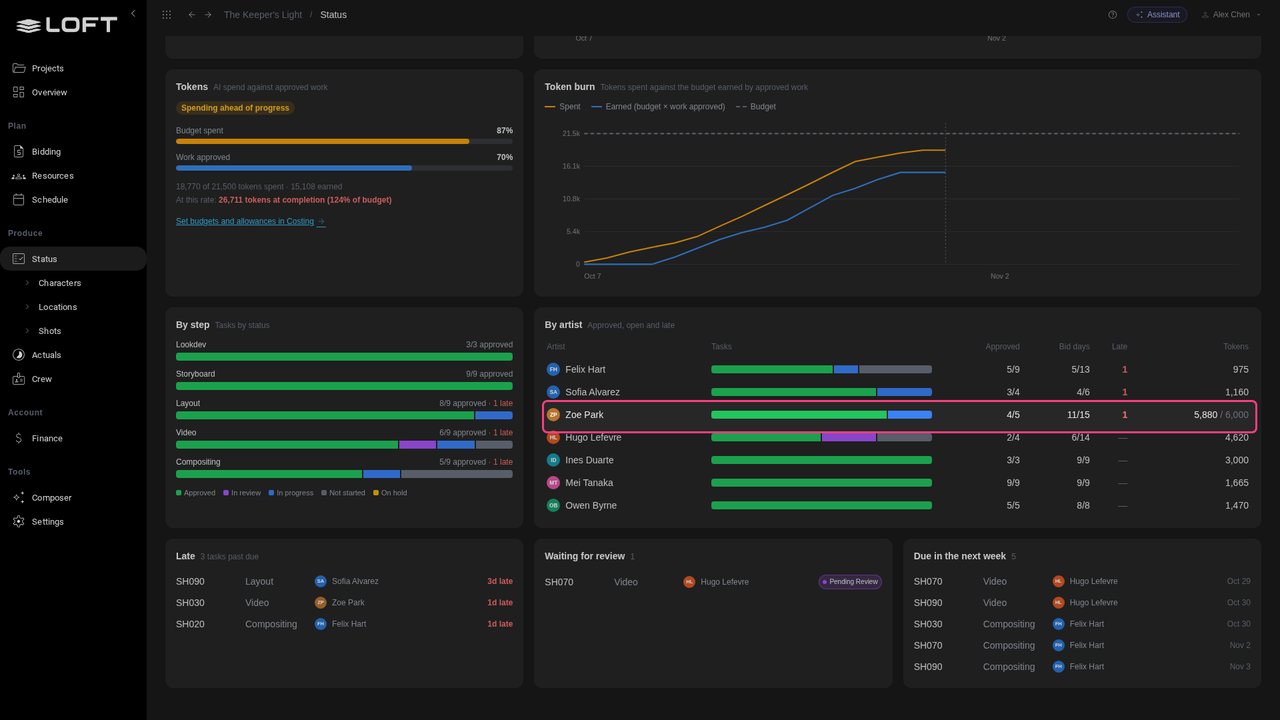Screen dimensions: 1280x720
Task: Click the Tokens column header
Action: click(1235, 347)
